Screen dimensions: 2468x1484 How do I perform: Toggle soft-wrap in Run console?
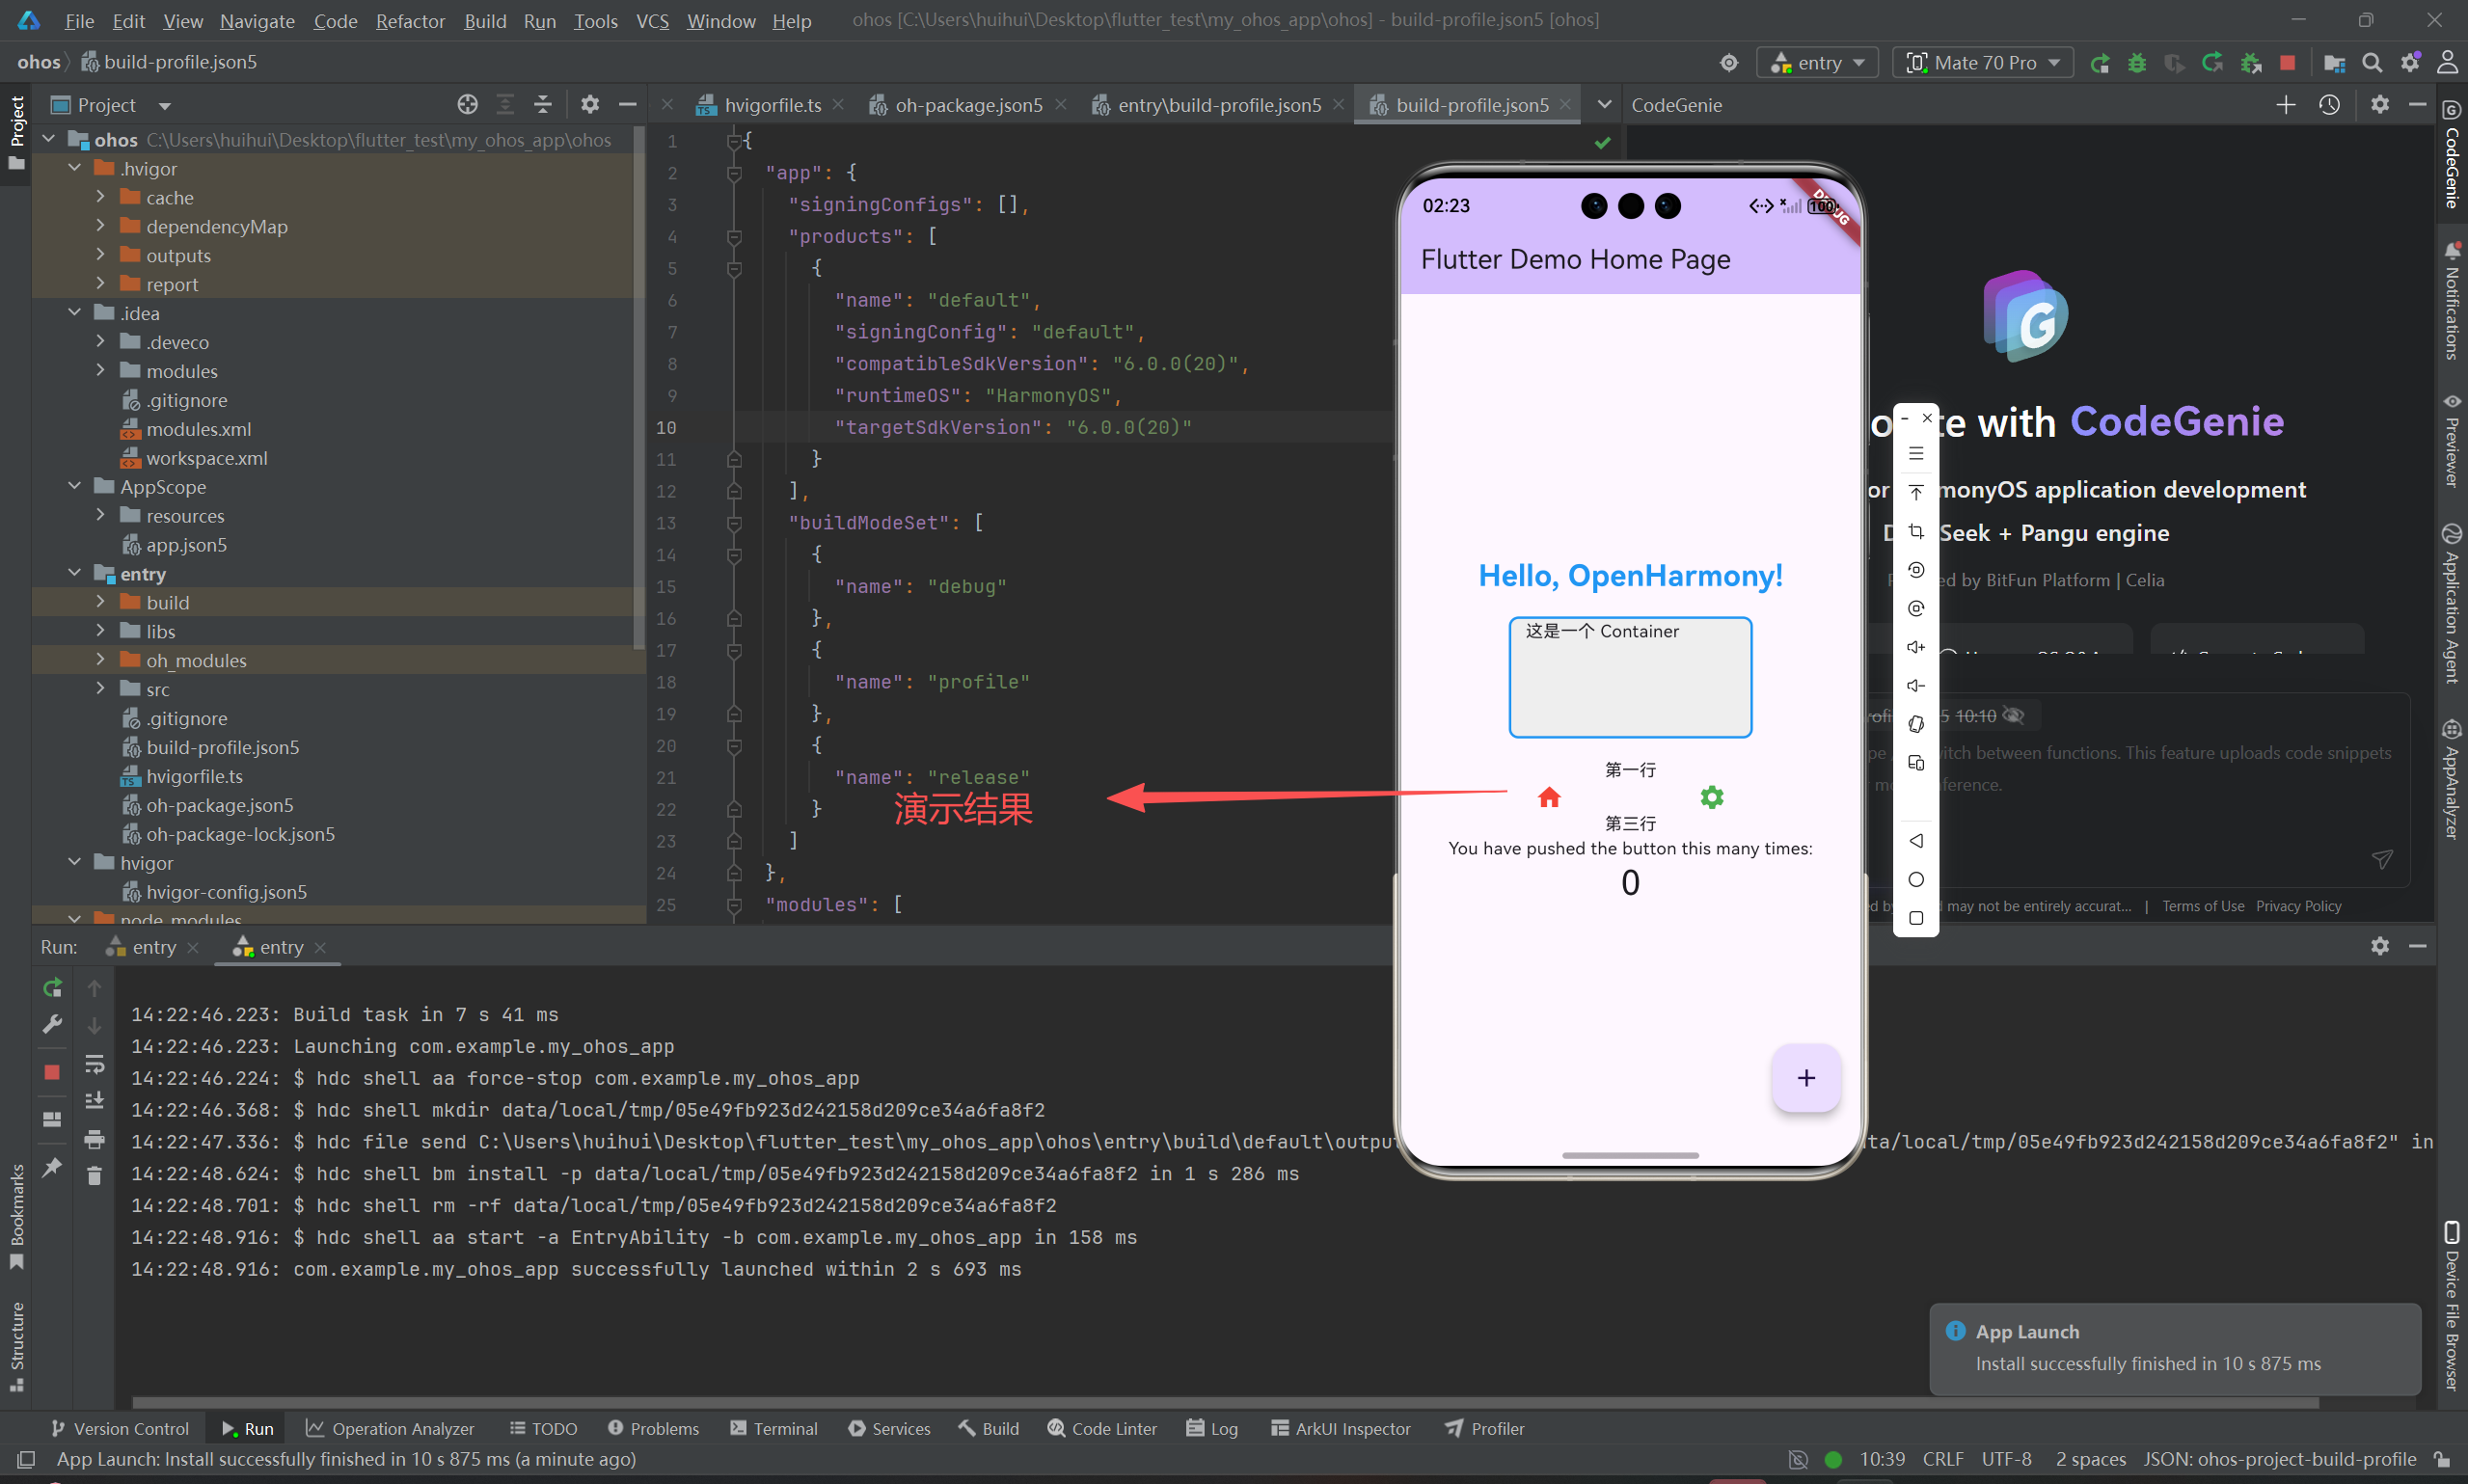(94, 1063)
